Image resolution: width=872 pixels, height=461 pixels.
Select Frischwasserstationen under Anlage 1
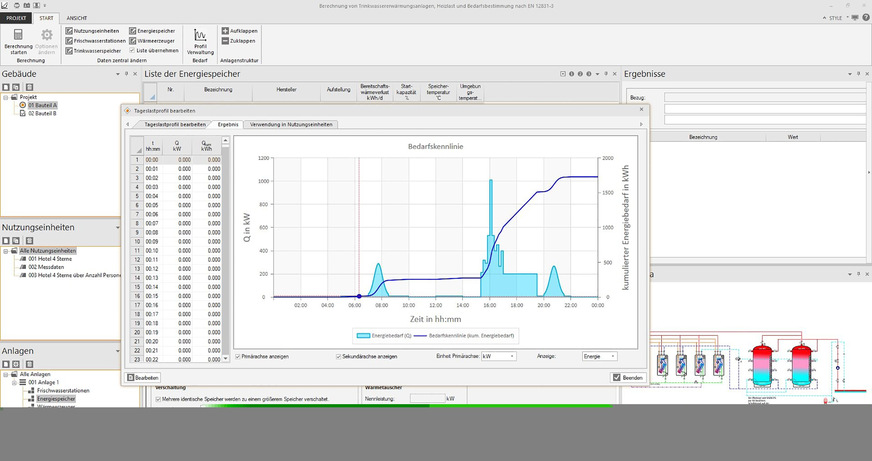63,391
